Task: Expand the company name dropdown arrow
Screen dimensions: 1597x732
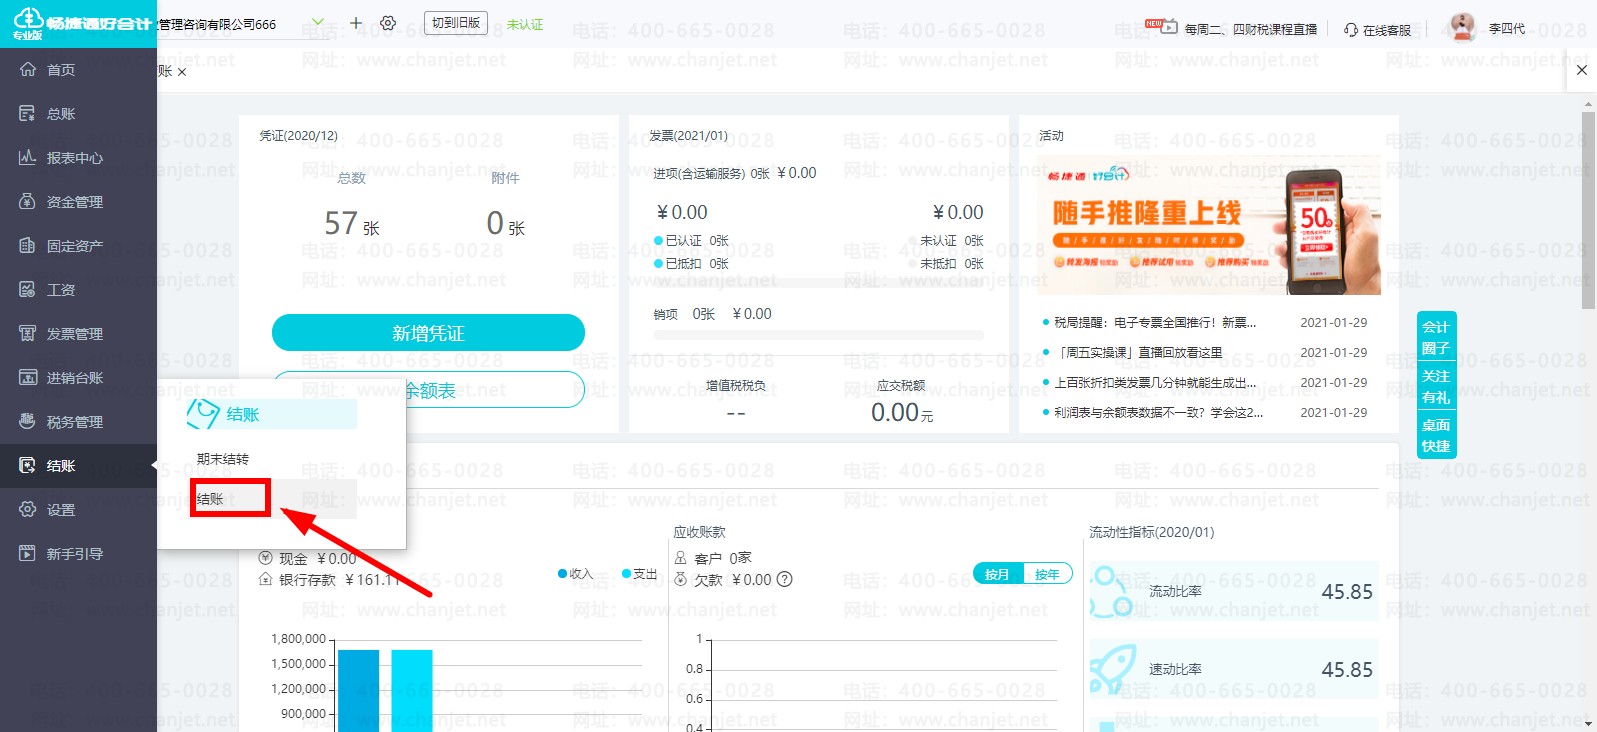Action: click(318, 22)
